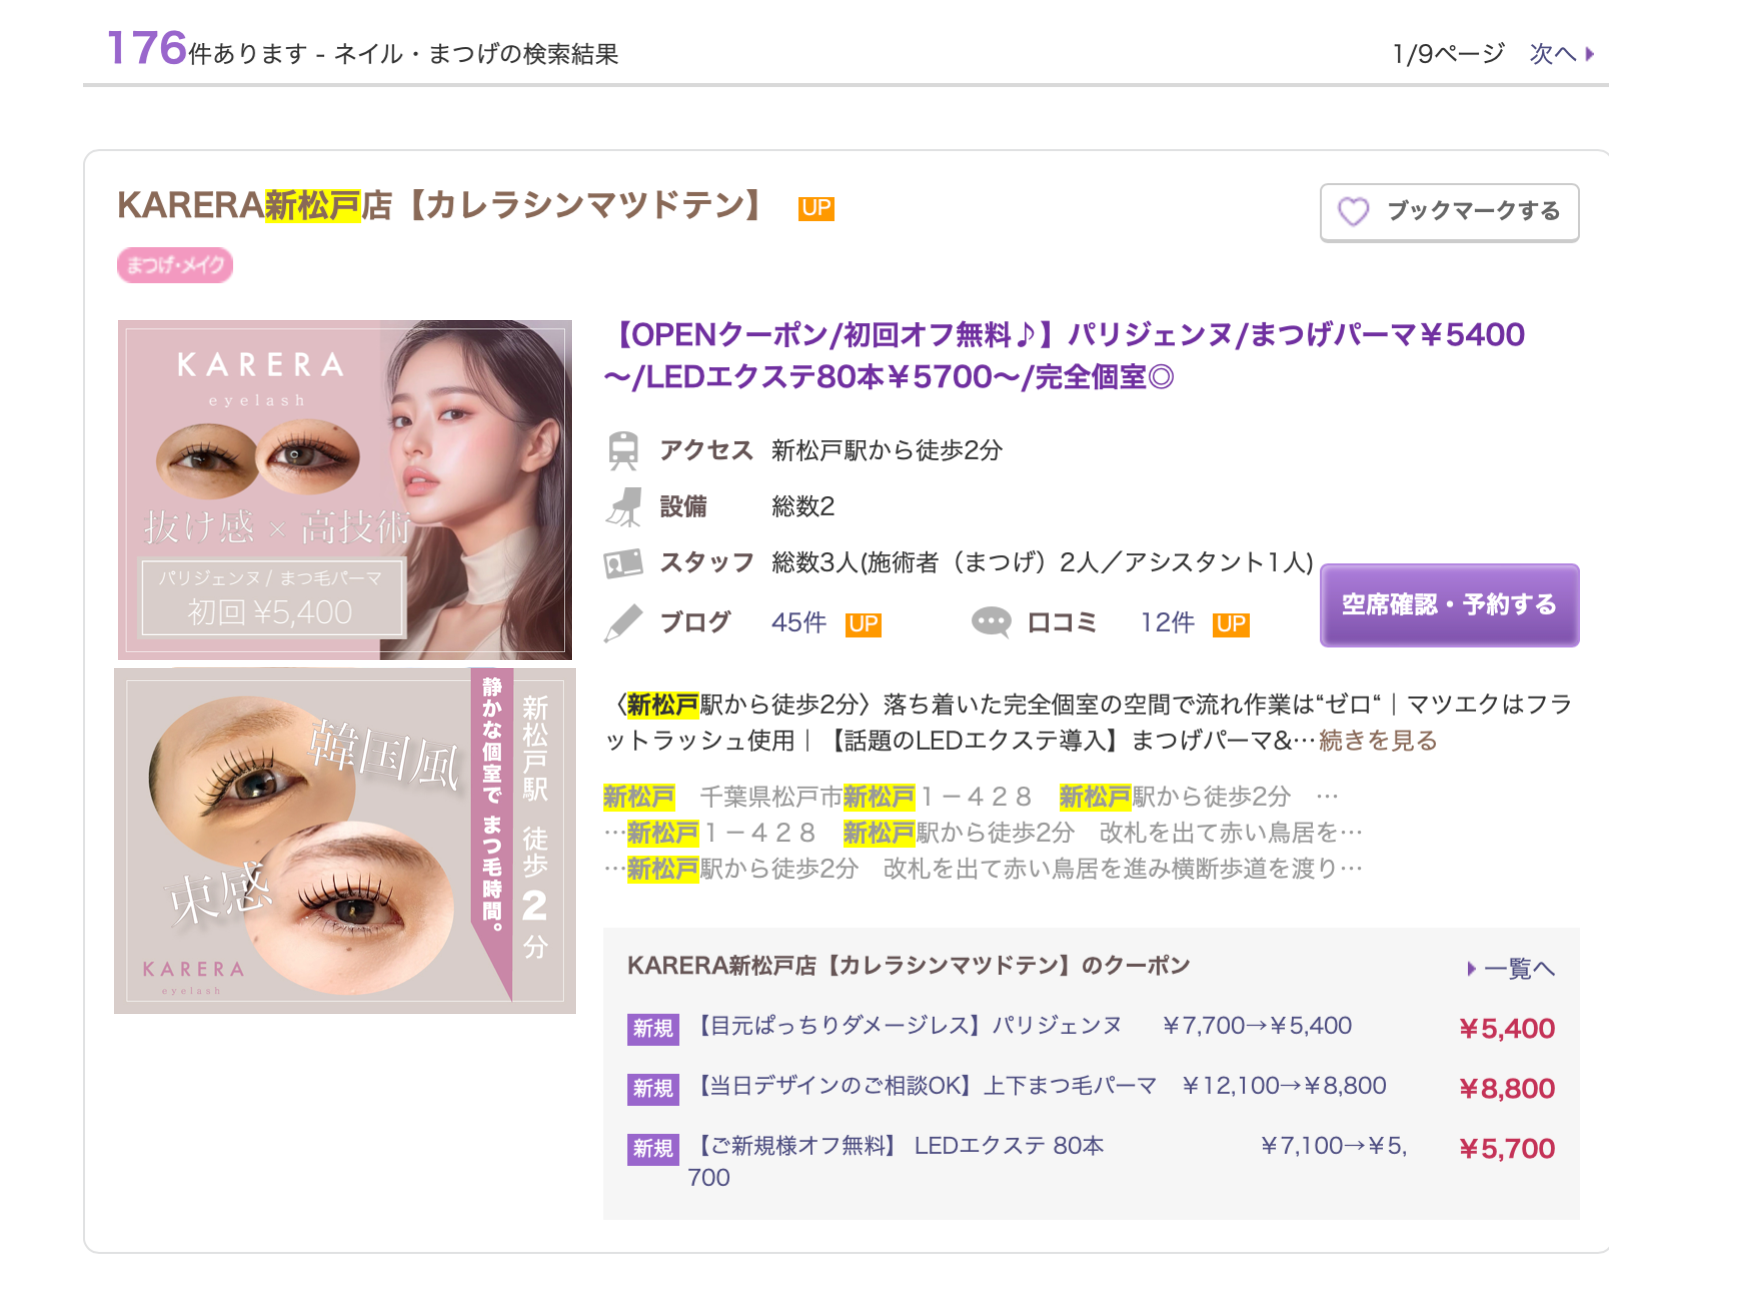Screen dimensions: 1751x1289
Task: Click the staff count 総数3人 text
Action: (1042, 562)
